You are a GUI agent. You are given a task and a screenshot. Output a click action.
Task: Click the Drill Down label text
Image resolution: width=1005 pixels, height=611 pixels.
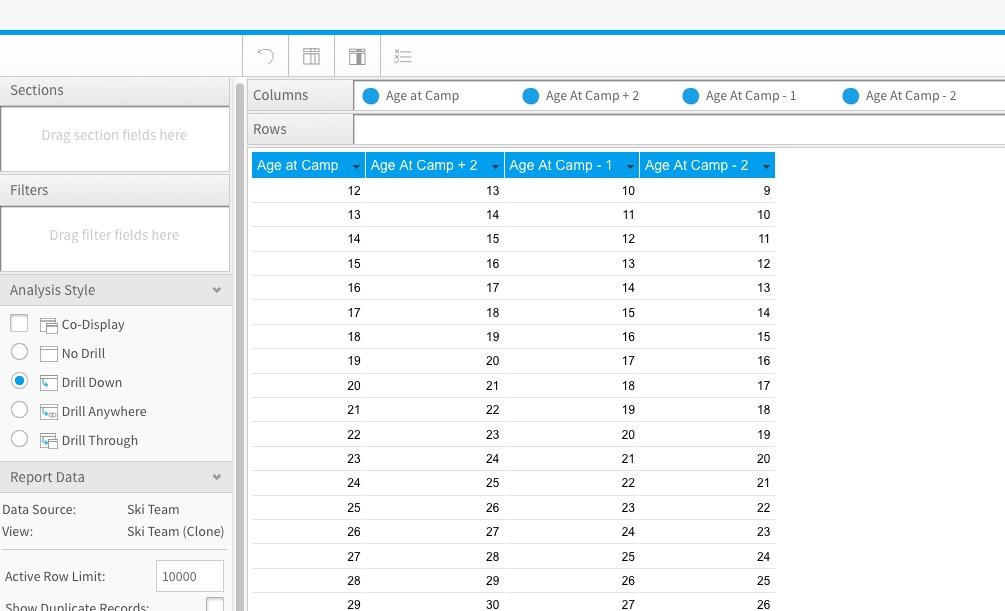coord(92,383)
